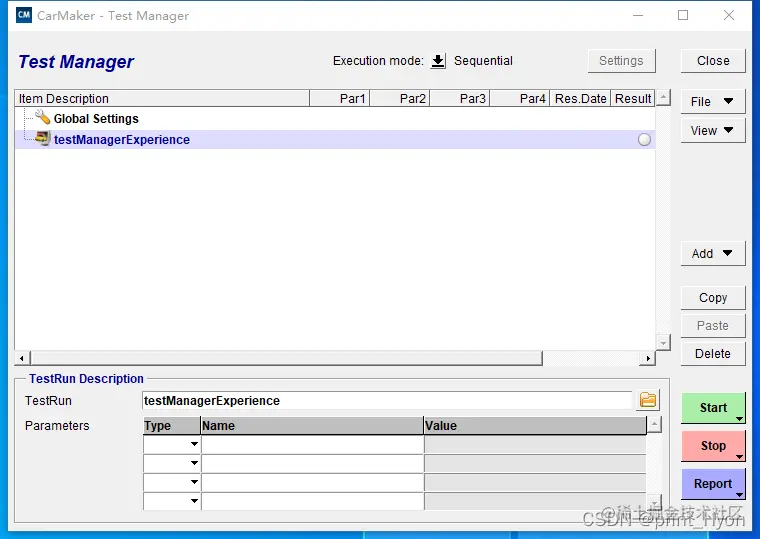This screenshot has width=760, height=539.
Task: Click the Global Settings wrench icon
Action: tap(43, 117)
